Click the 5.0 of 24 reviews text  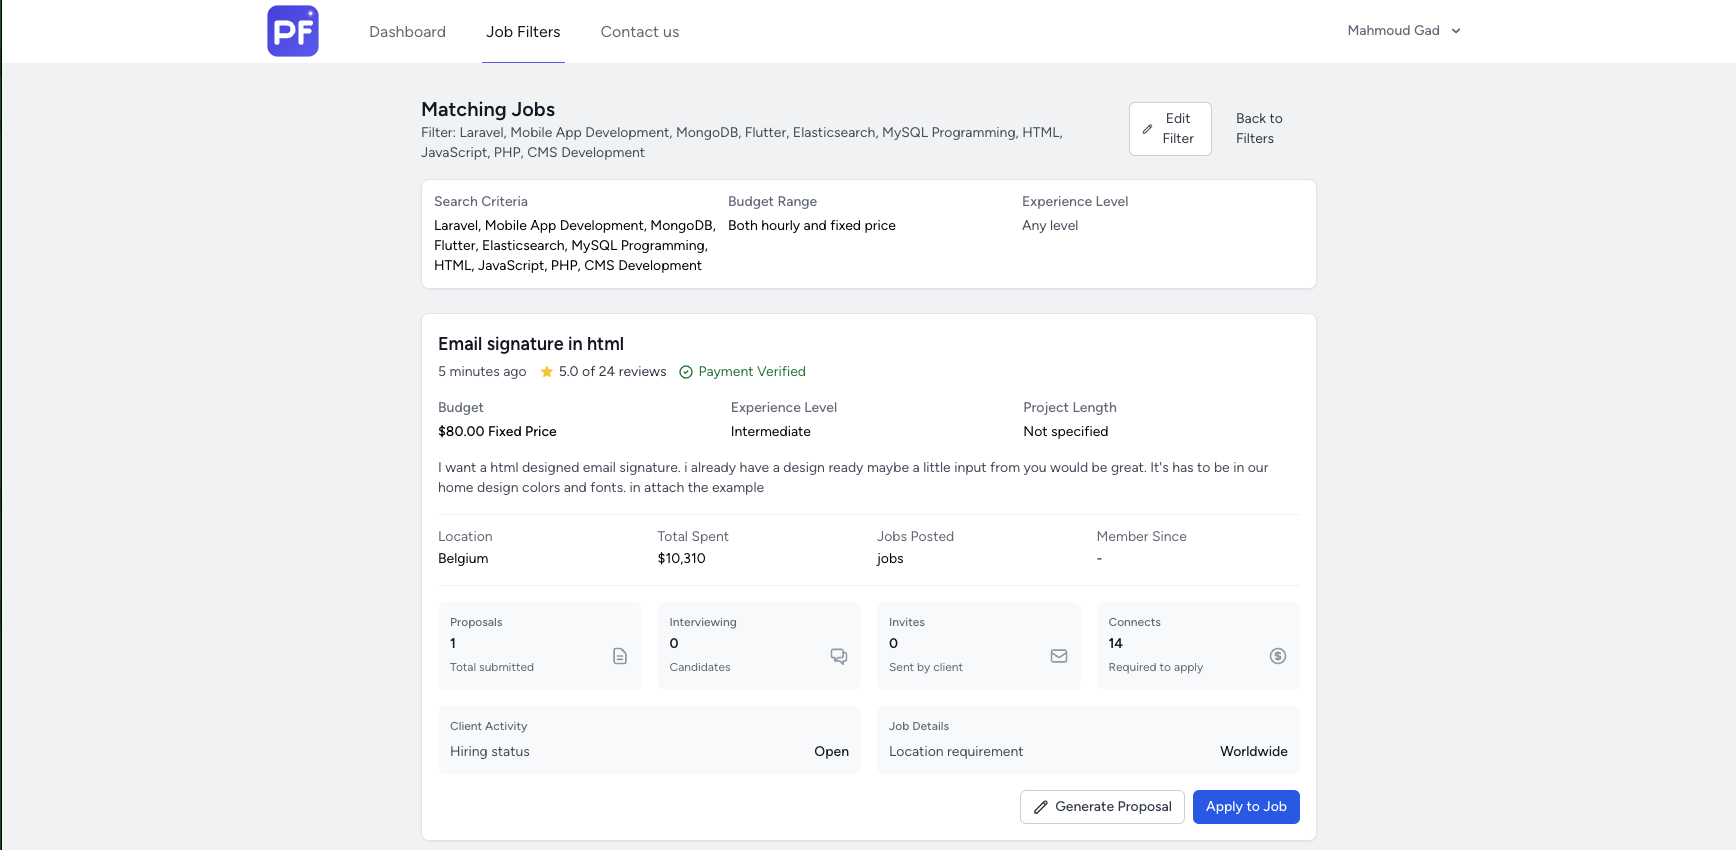tap(612, 372)
